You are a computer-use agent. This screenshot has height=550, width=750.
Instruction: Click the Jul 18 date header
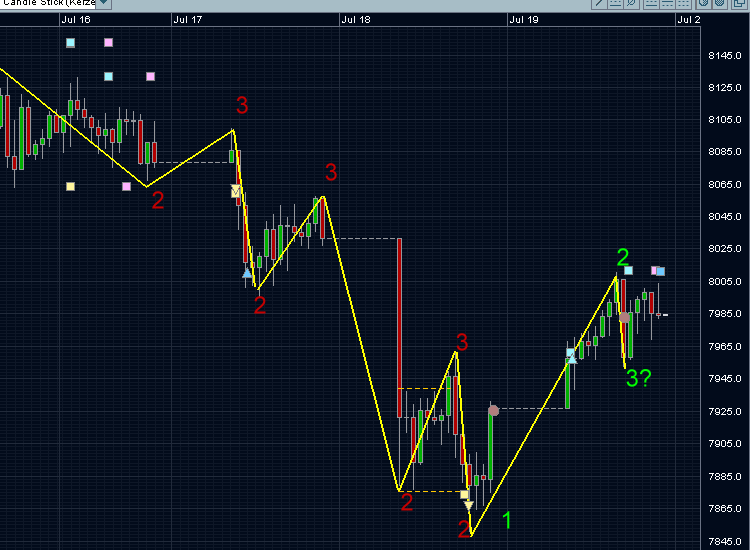pyautogui.click(x=355, y=19)
